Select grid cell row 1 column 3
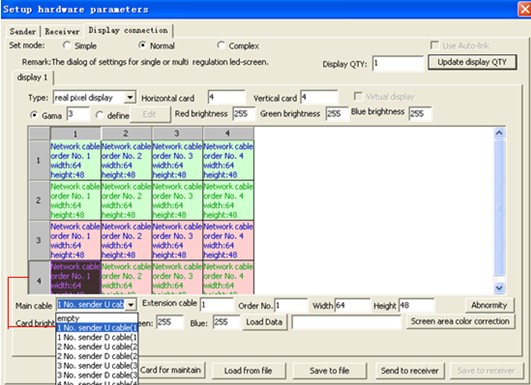The width and height of the screenshot is (531, 385). pos(177,160)
